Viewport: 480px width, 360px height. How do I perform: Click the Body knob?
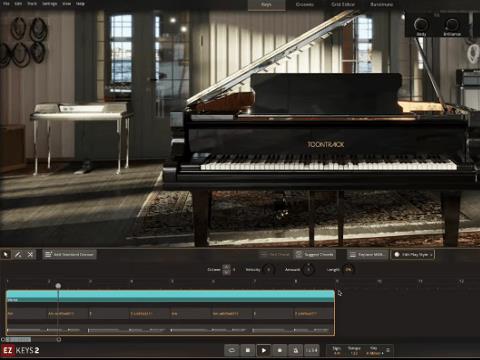coord(421,24)
